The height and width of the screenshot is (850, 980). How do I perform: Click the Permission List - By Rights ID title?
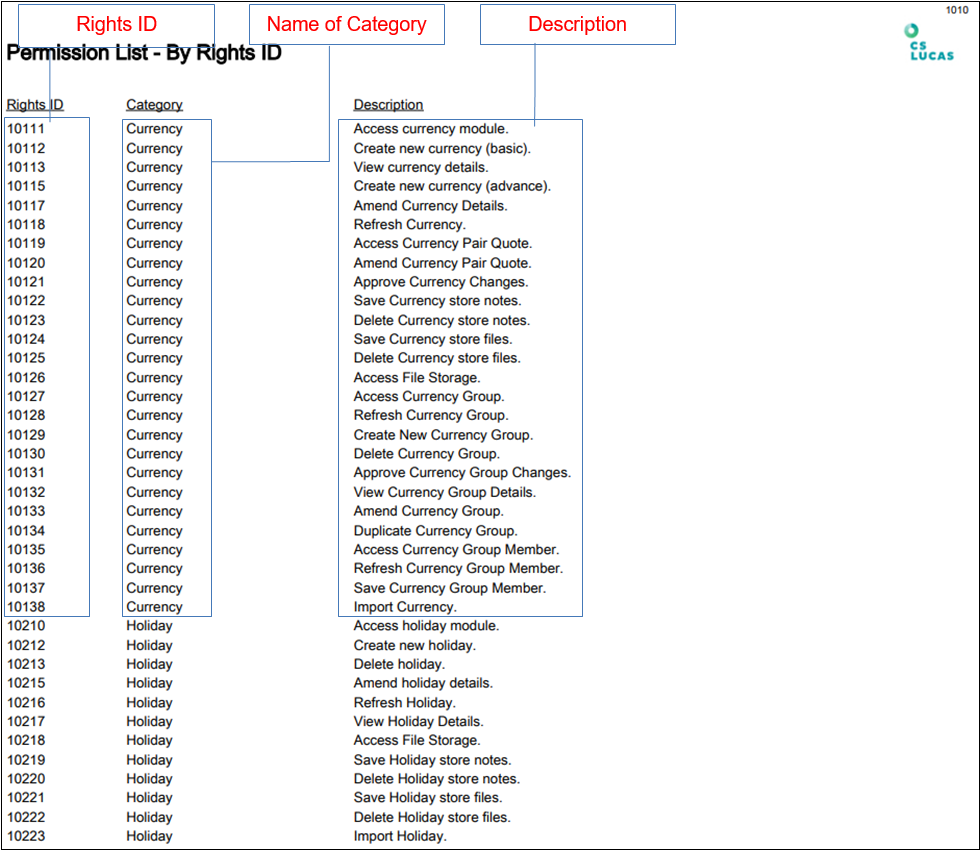(x=144, y=54)
